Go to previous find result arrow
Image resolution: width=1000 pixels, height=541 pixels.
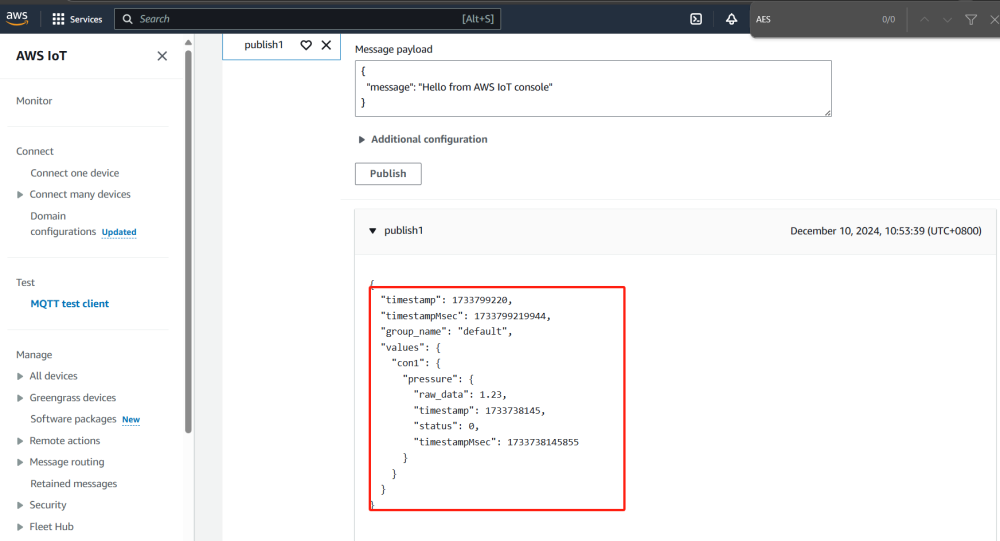click(x=924, y=19)
